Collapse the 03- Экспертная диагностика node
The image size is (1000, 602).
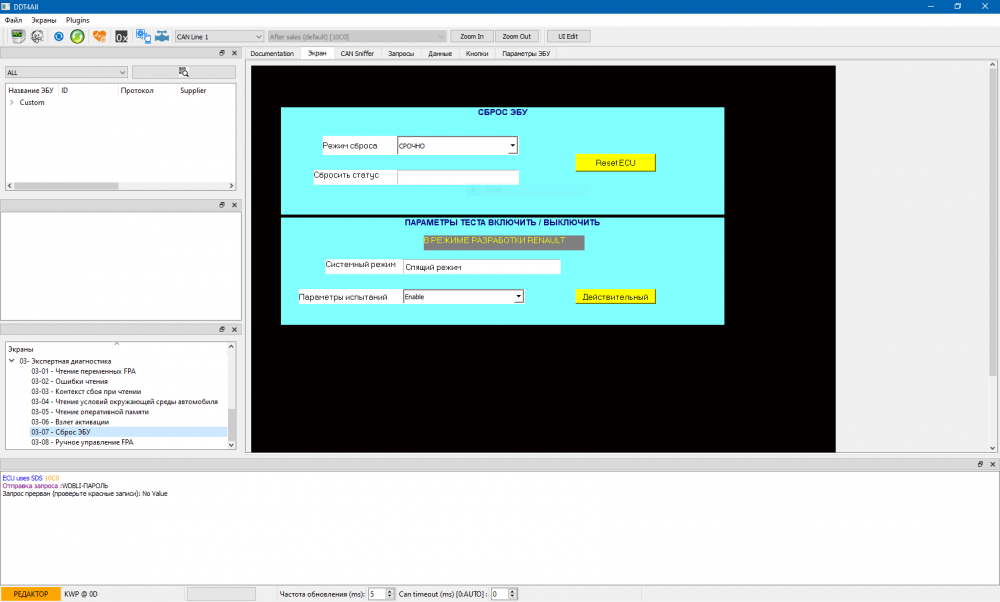[11, 361]
